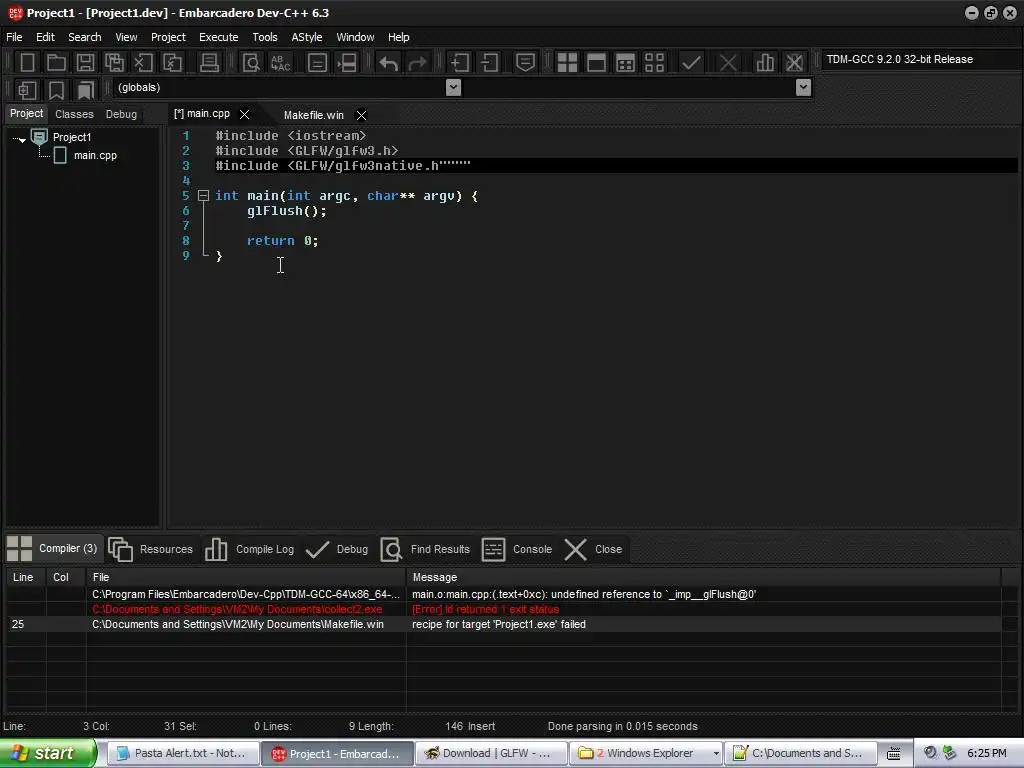
Task: Click the Goto Bookmark icon
Action: point(86,89)
